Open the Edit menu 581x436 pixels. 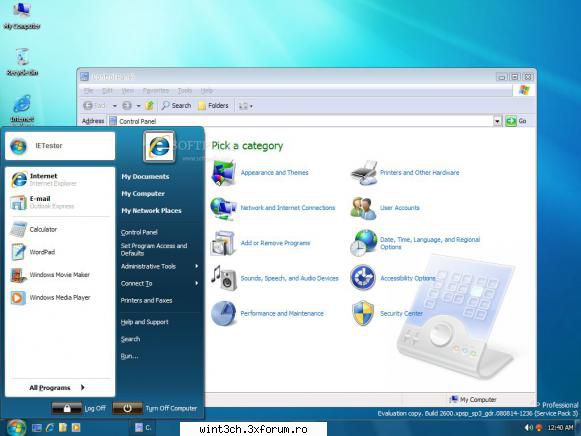coord(107,91)
